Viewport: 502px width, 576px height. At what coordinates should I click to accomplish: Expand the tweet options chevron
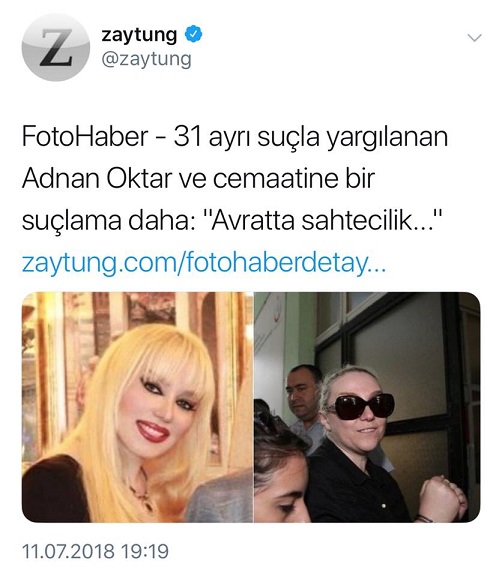point(474,37)
